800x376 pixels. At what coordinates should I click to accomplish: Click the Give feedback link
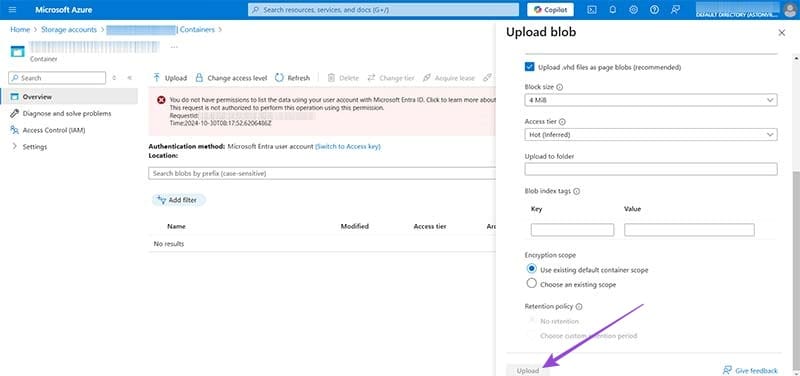[751, 370]
